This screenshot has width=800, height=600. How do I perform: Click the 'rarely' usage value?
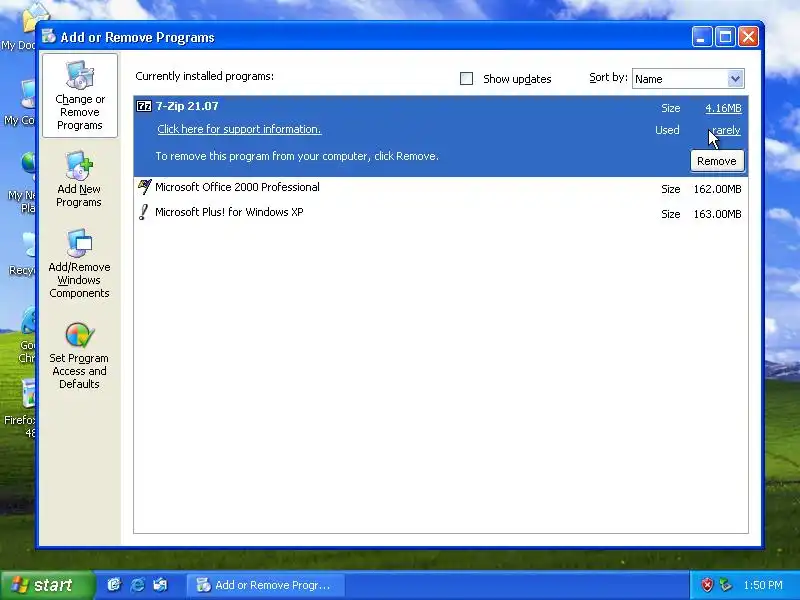click(726, 130)
